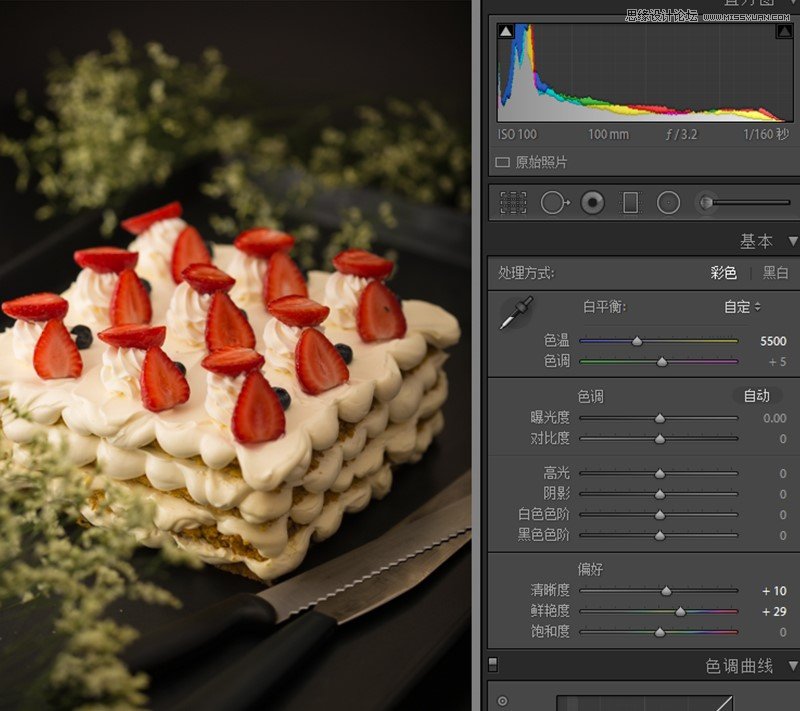Toggle shadow clipping indicator in histogram
800x711 pixels.
(x=506, y=32)
